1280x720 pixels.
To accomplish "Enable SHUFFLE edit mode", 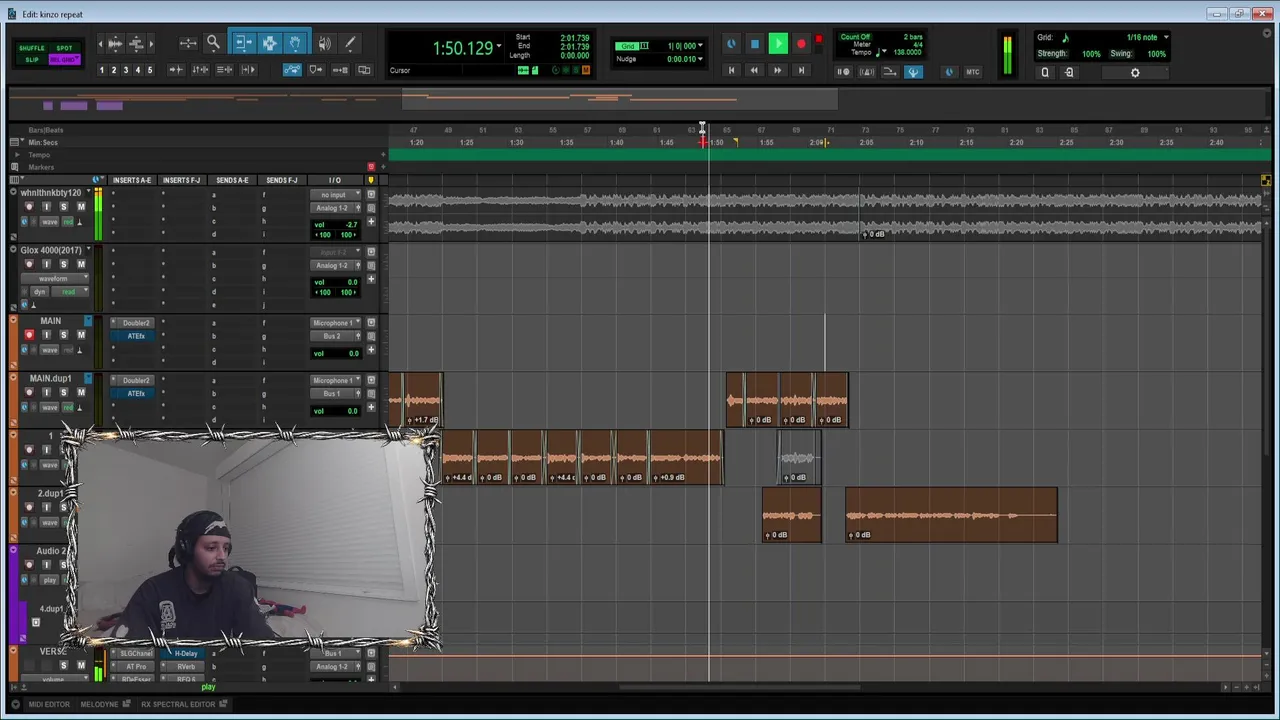I will (x=32, y=48).
